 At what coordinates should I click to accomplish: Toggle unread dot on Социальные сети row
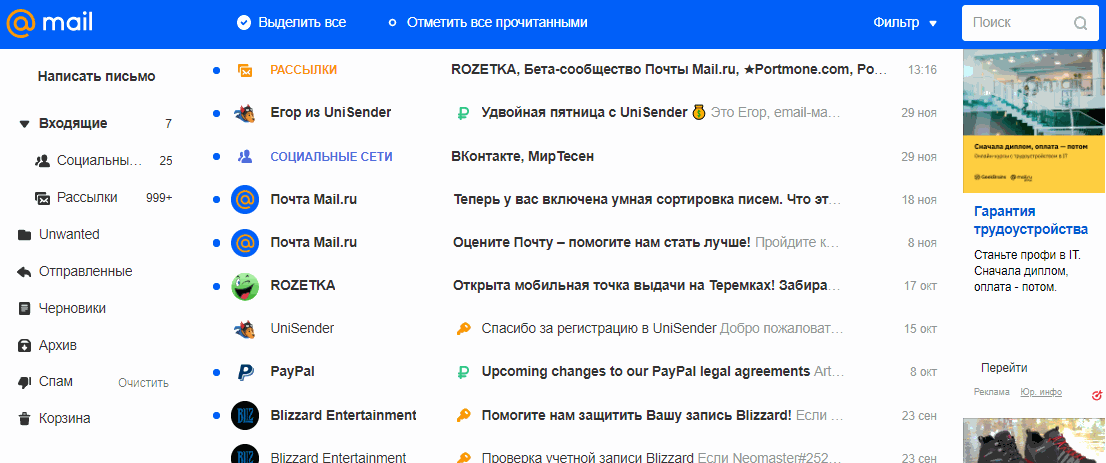[216, 157]
